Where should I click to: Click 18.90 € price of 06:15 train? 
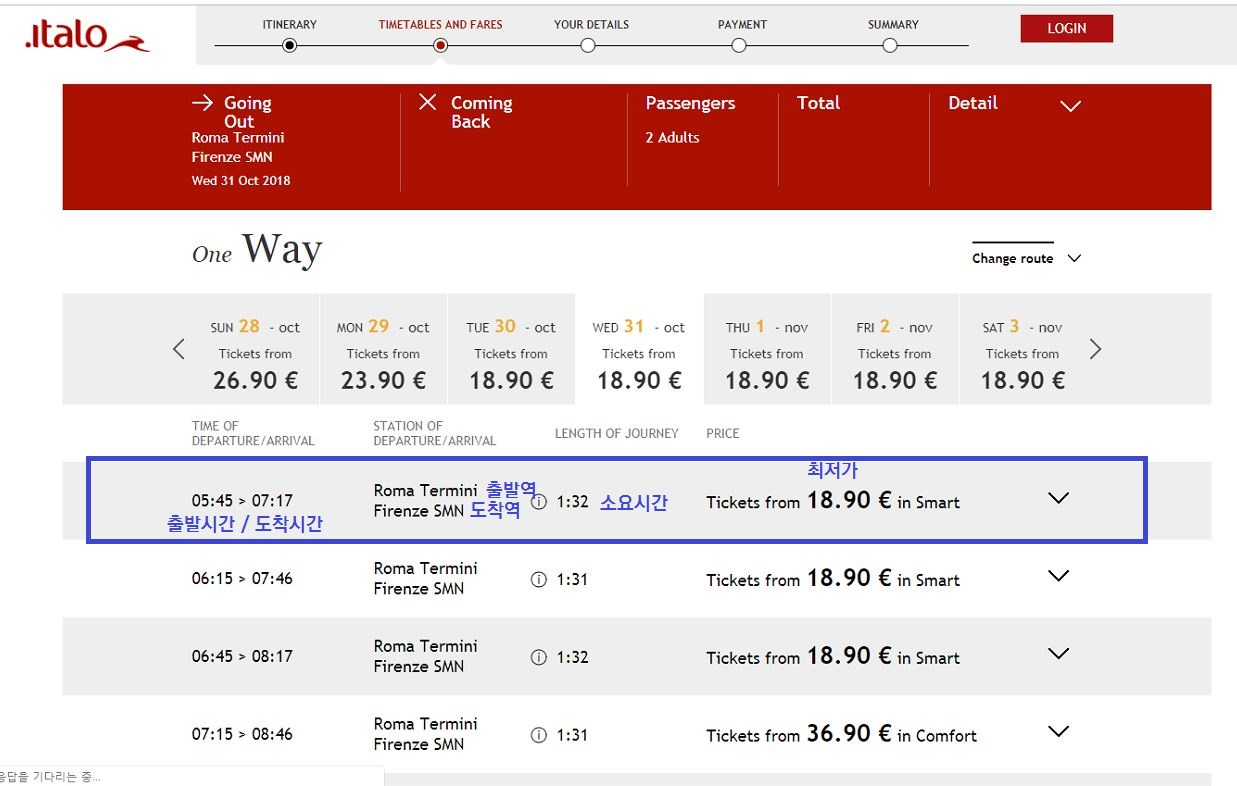(848, 578)
